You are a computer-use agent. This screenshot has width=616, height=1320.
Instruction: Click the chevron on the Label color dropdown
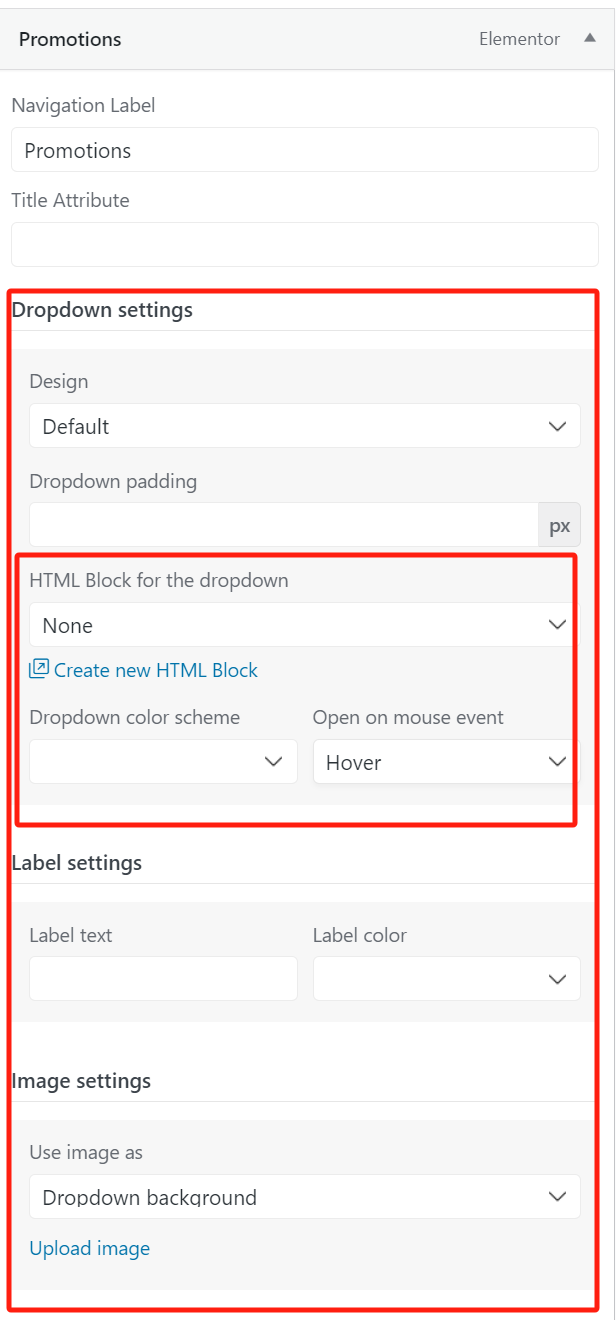[x=557, y=978]
